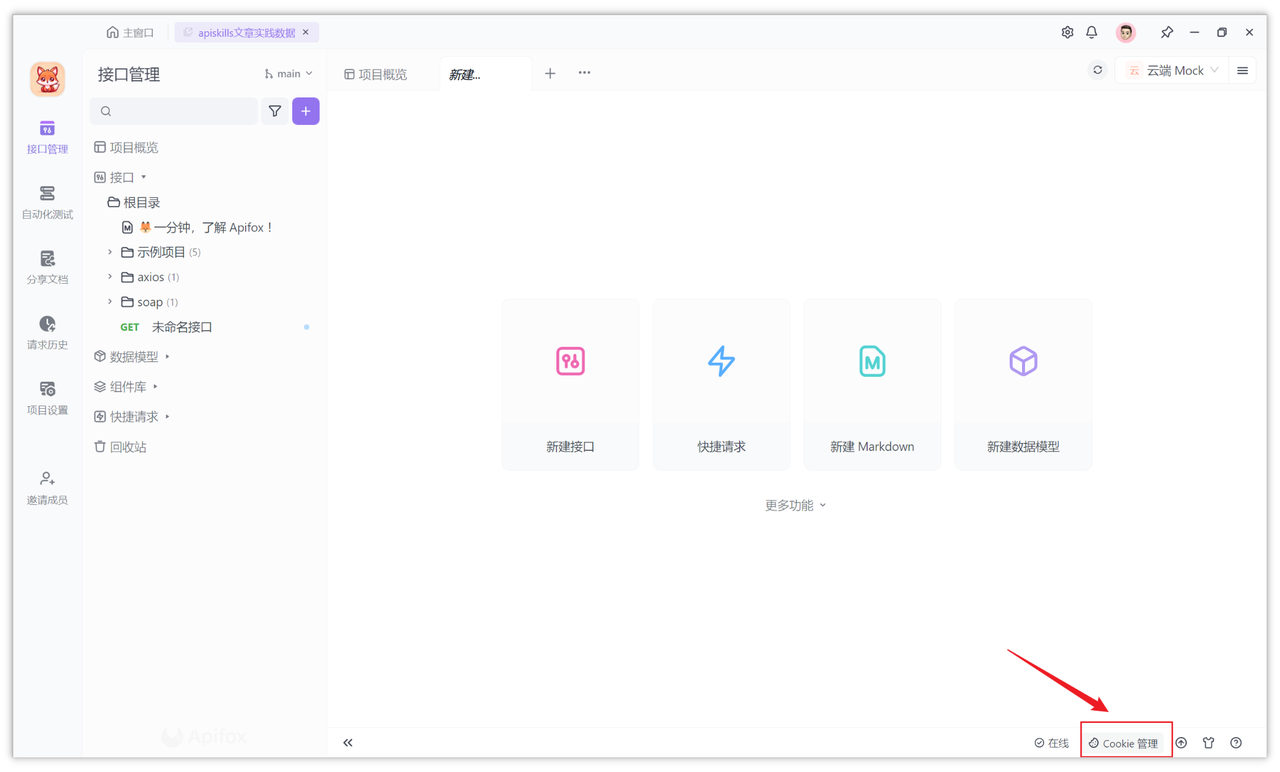This screenshot has width=1280, height=772.
Task: Click the upload arrow icon in status bar
Action: pyautogui.click(x=1181, y=743)
